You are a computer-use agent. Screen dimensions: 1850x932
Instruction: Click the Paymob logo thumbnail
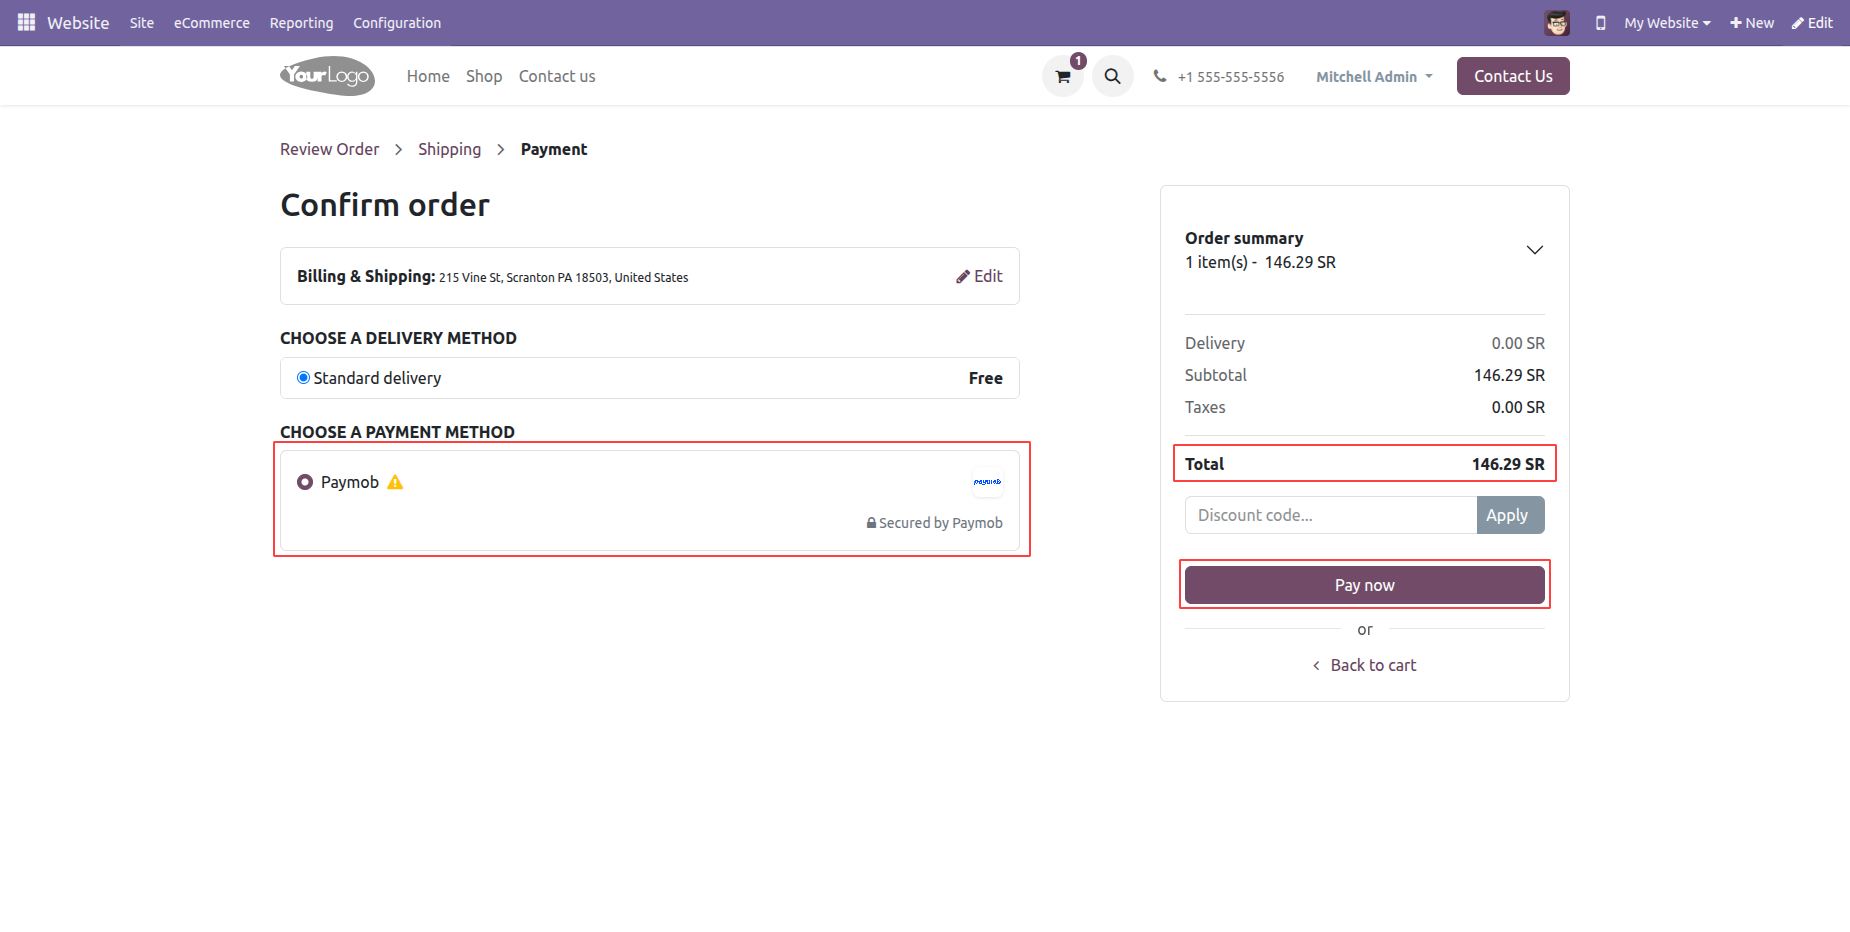pos(987,482)
